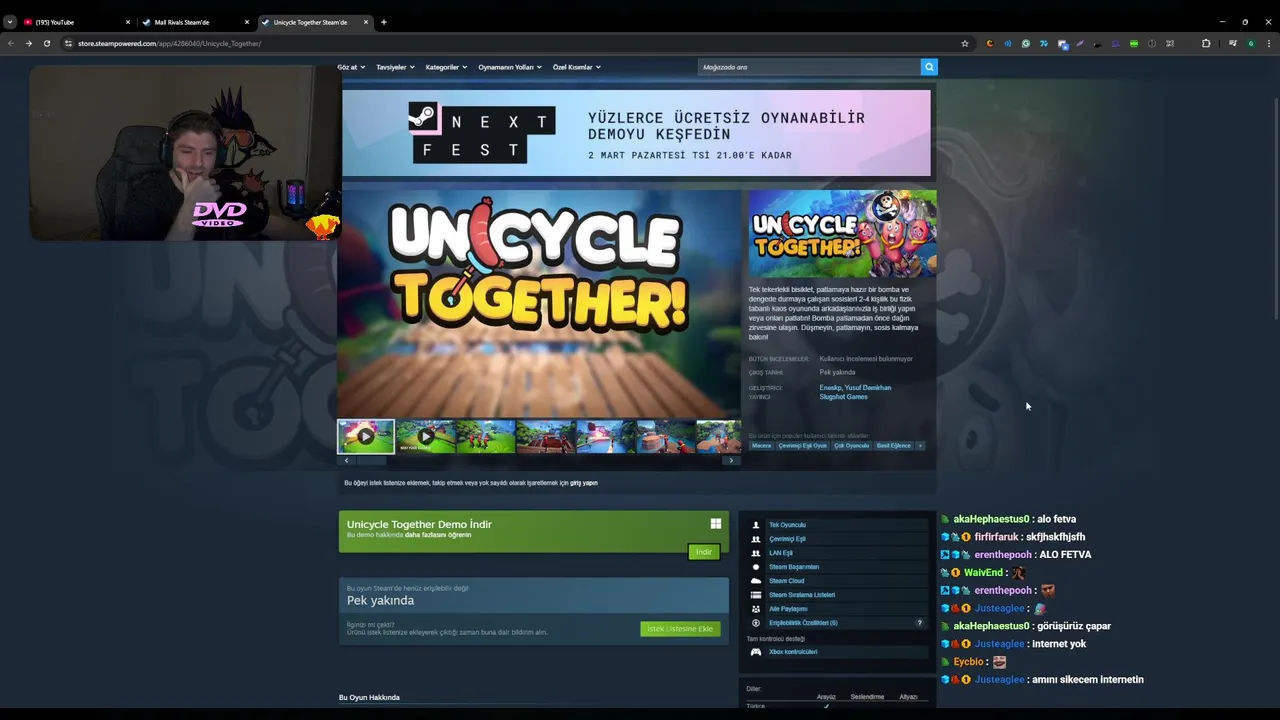This screenshot has height=720, width=1280.
Task: Click the Steam Başarımları achievements icon
Action: point(756,567)
